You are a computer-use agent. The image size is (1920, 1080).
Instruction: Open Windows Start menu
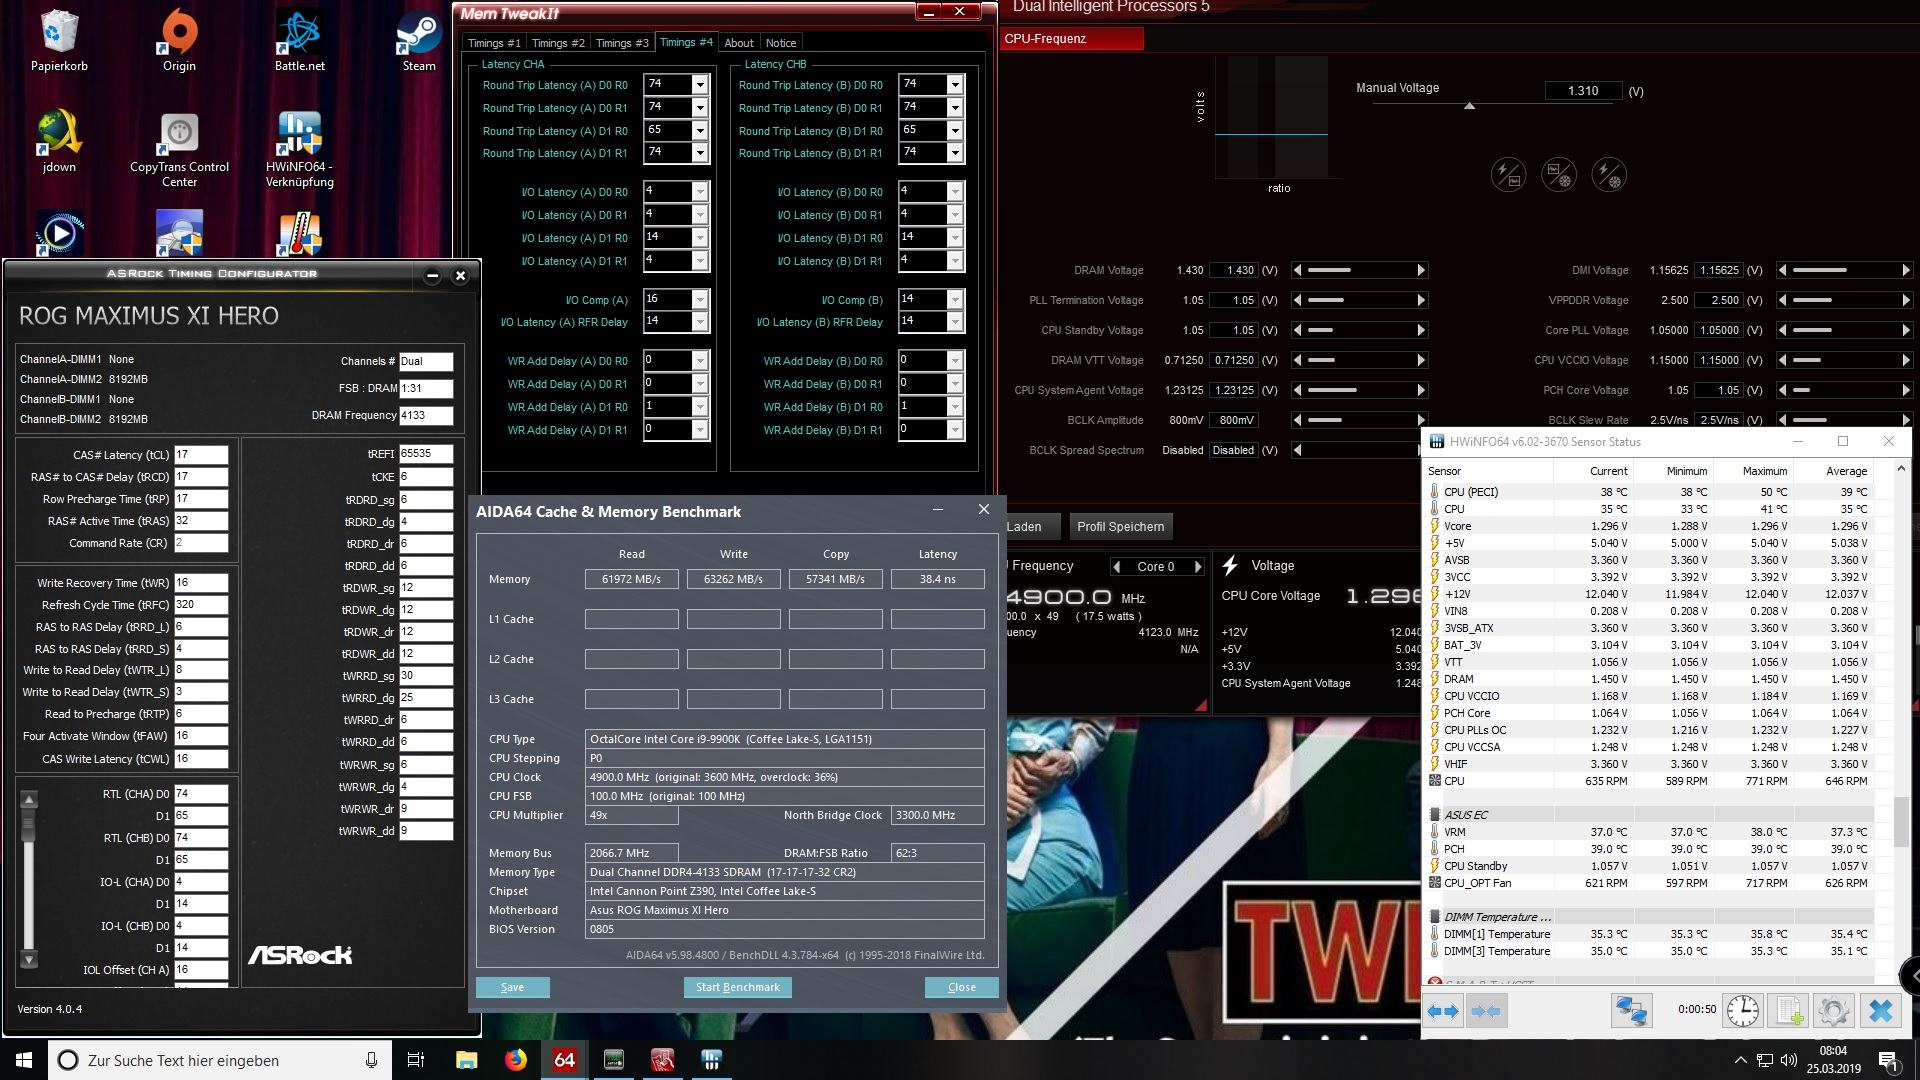24,1060
